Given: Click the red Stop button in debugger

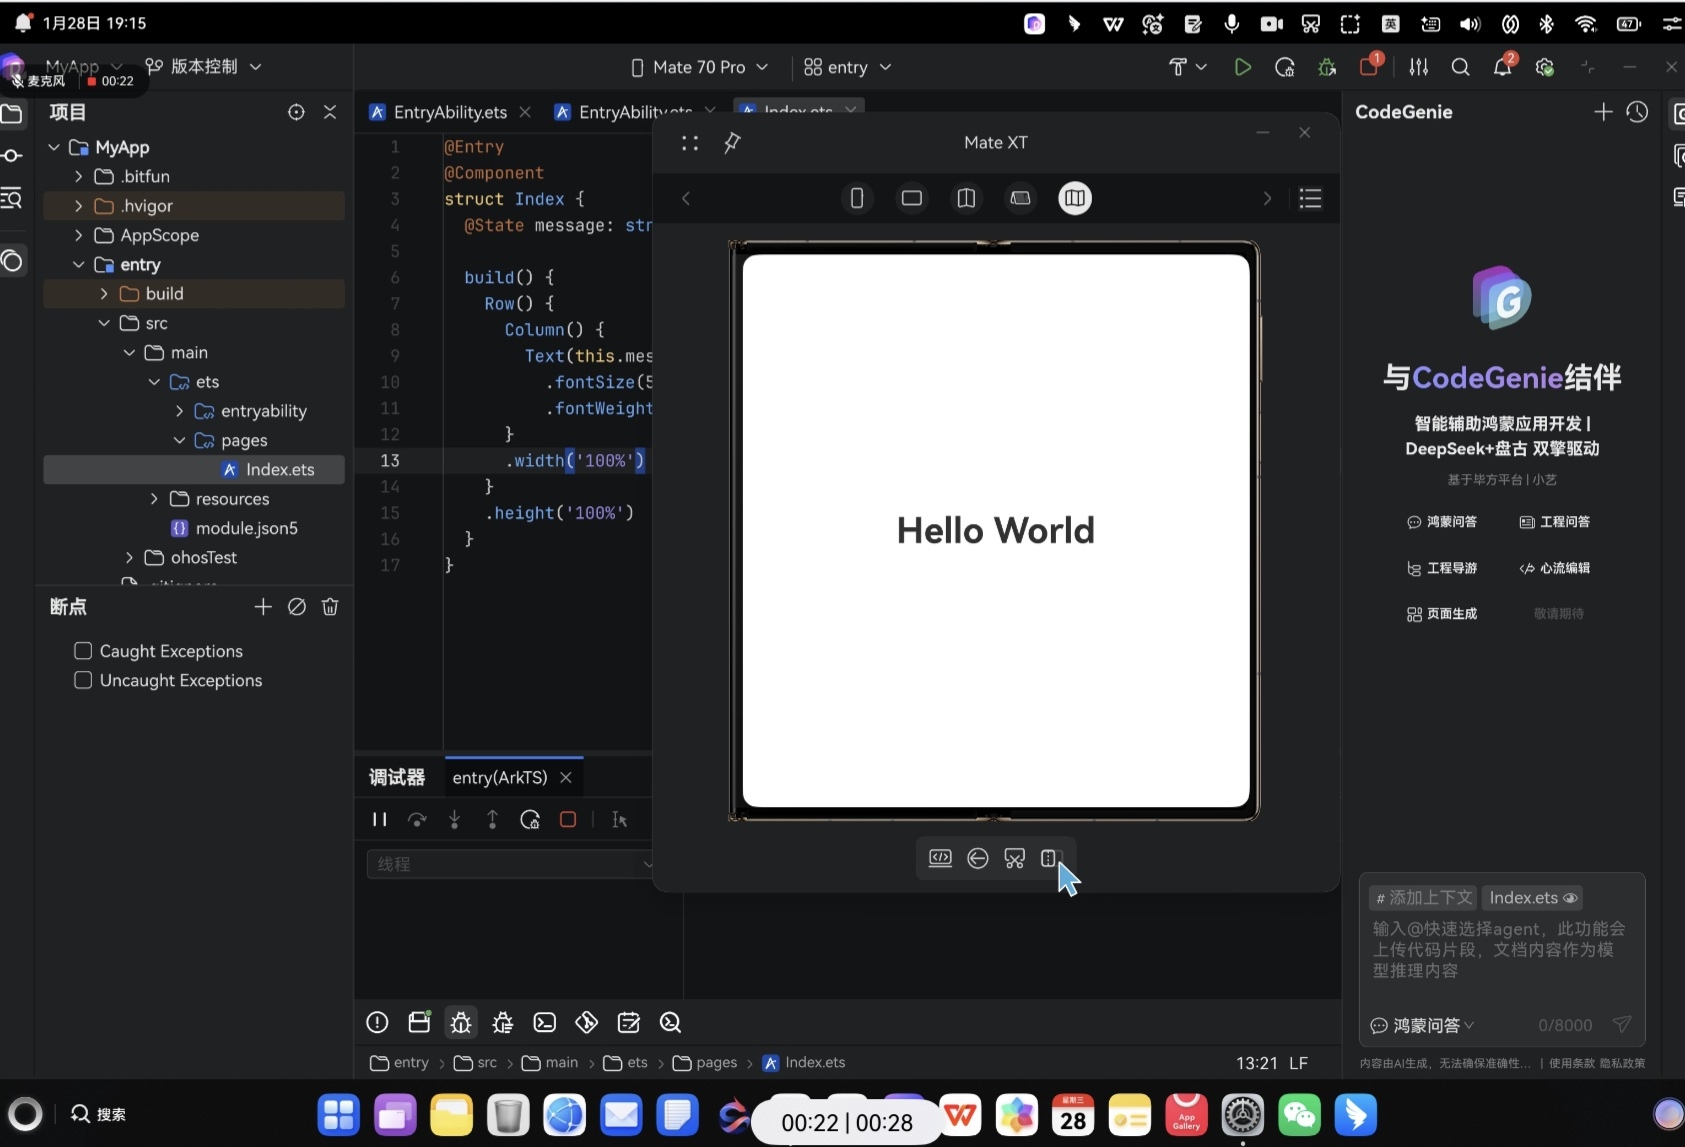Looking at the screenshot, I should [x=568, y=820].
